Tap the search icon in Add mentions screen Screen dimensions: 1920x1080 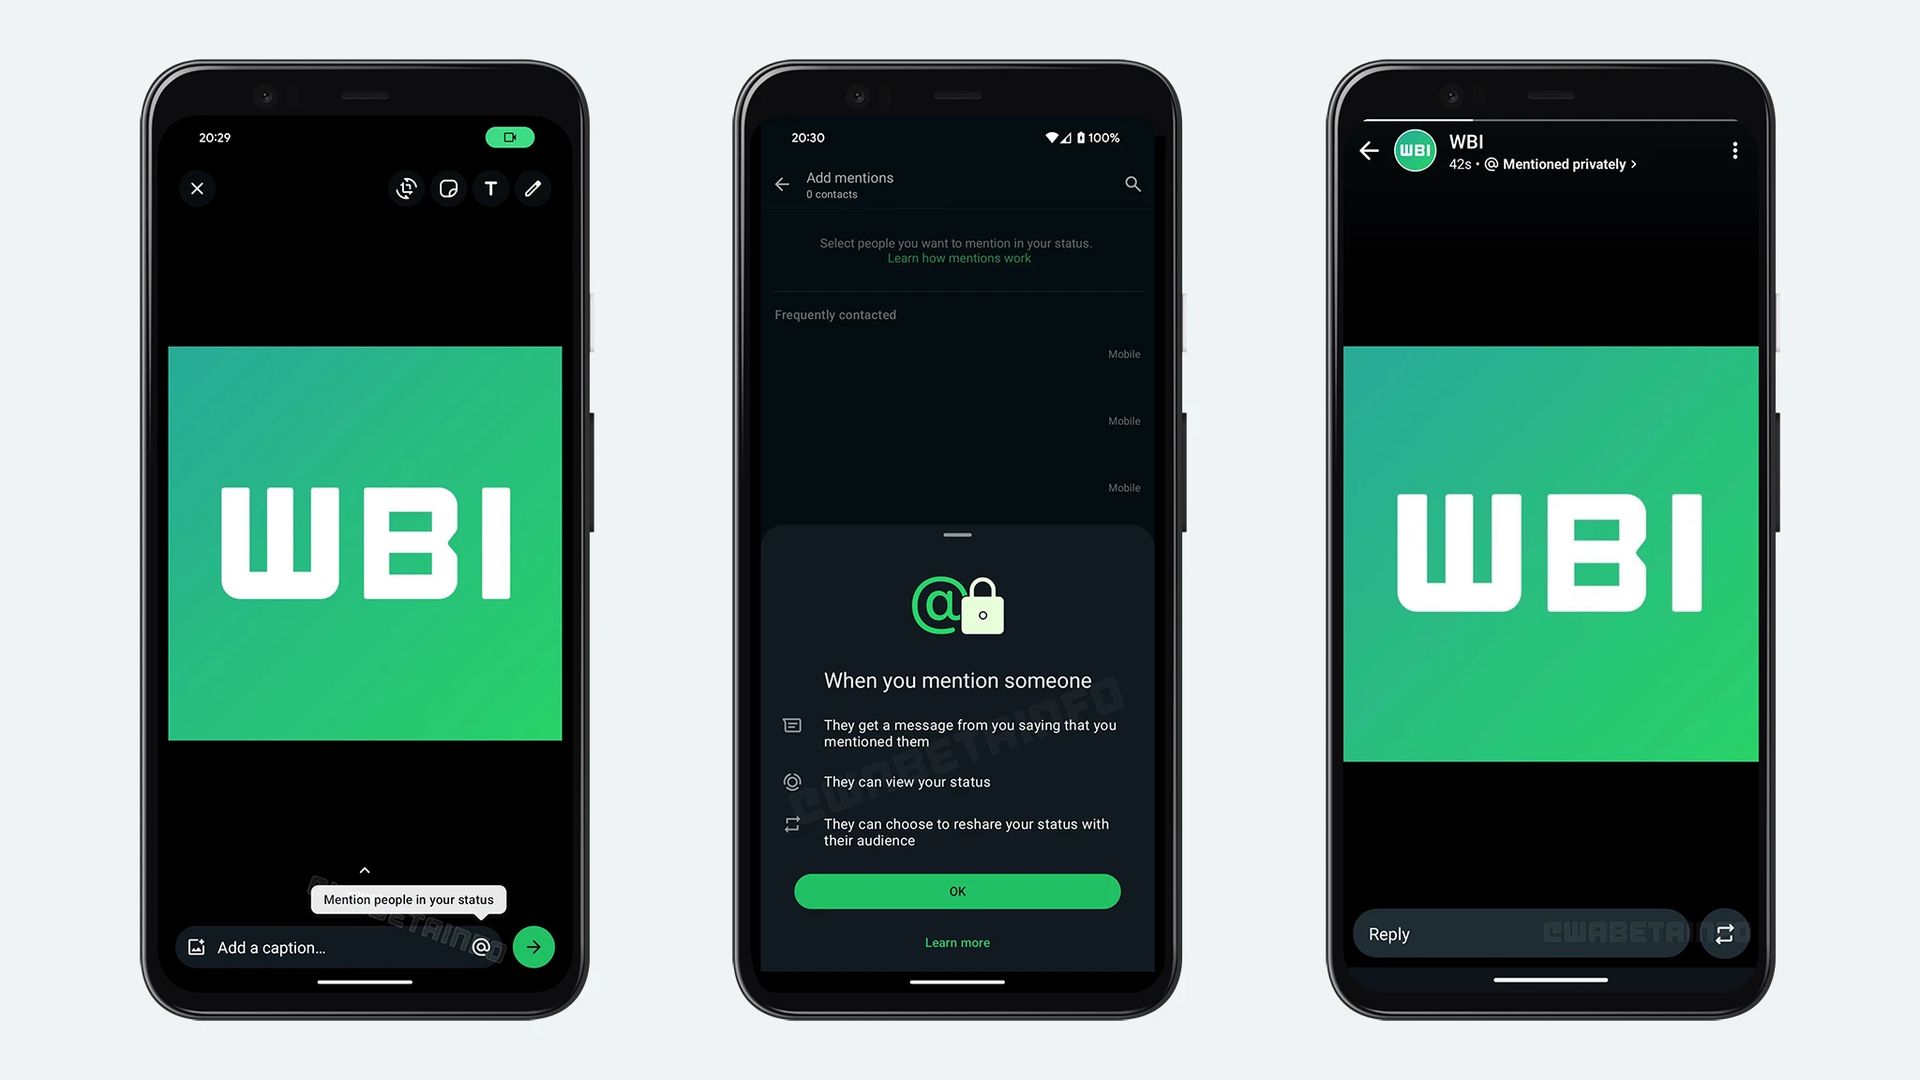point(1130,183)
